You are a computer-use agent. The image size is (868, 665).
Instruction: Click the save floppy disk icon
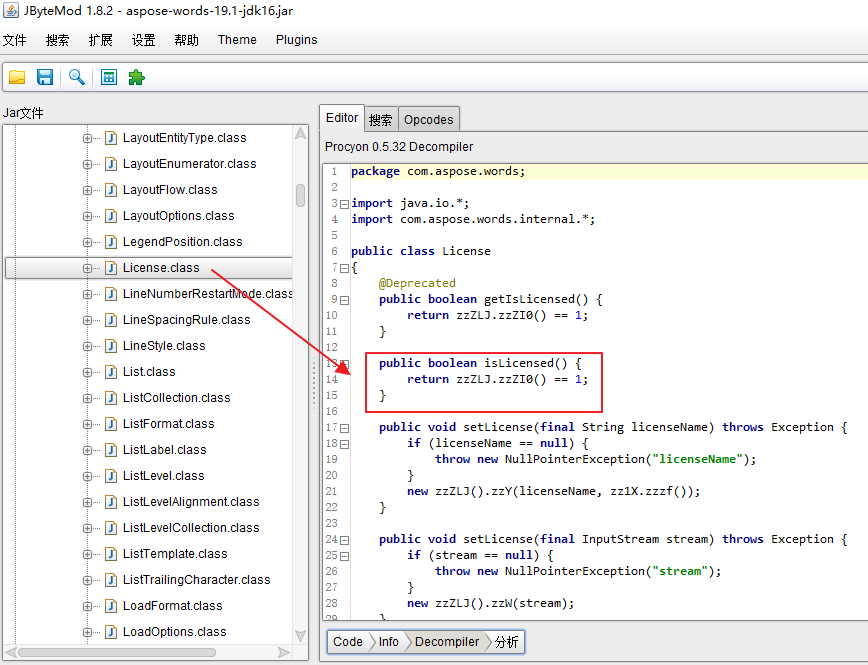45,77
